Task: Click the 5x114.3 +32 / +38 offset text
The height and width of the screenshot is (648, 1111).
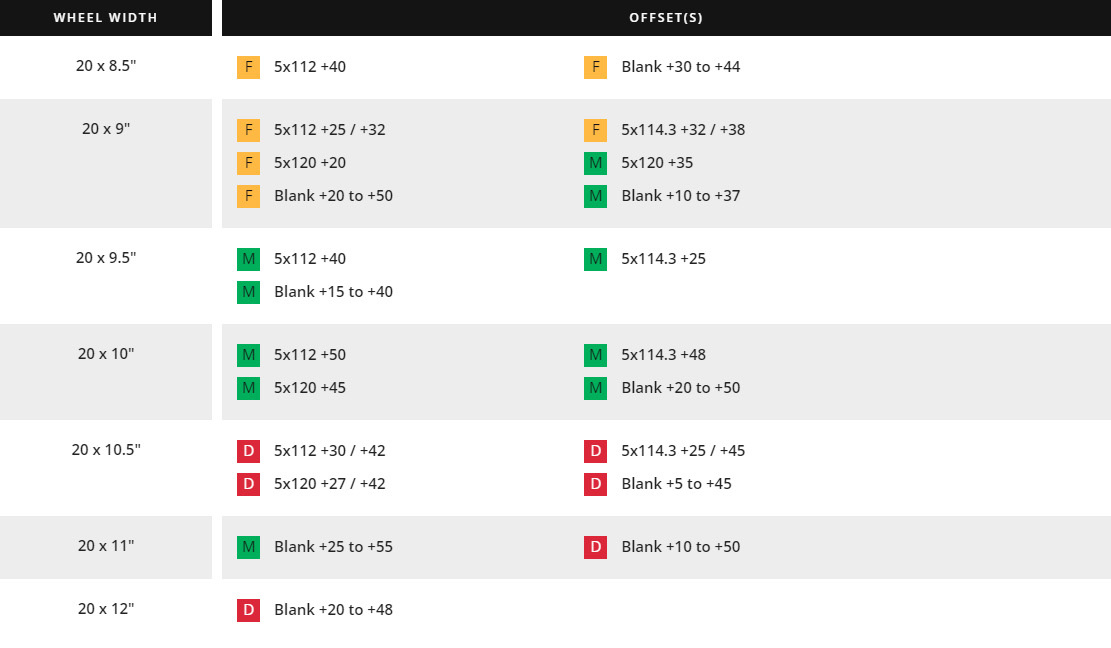Action: pyautogui.click(x=683, y=130)
